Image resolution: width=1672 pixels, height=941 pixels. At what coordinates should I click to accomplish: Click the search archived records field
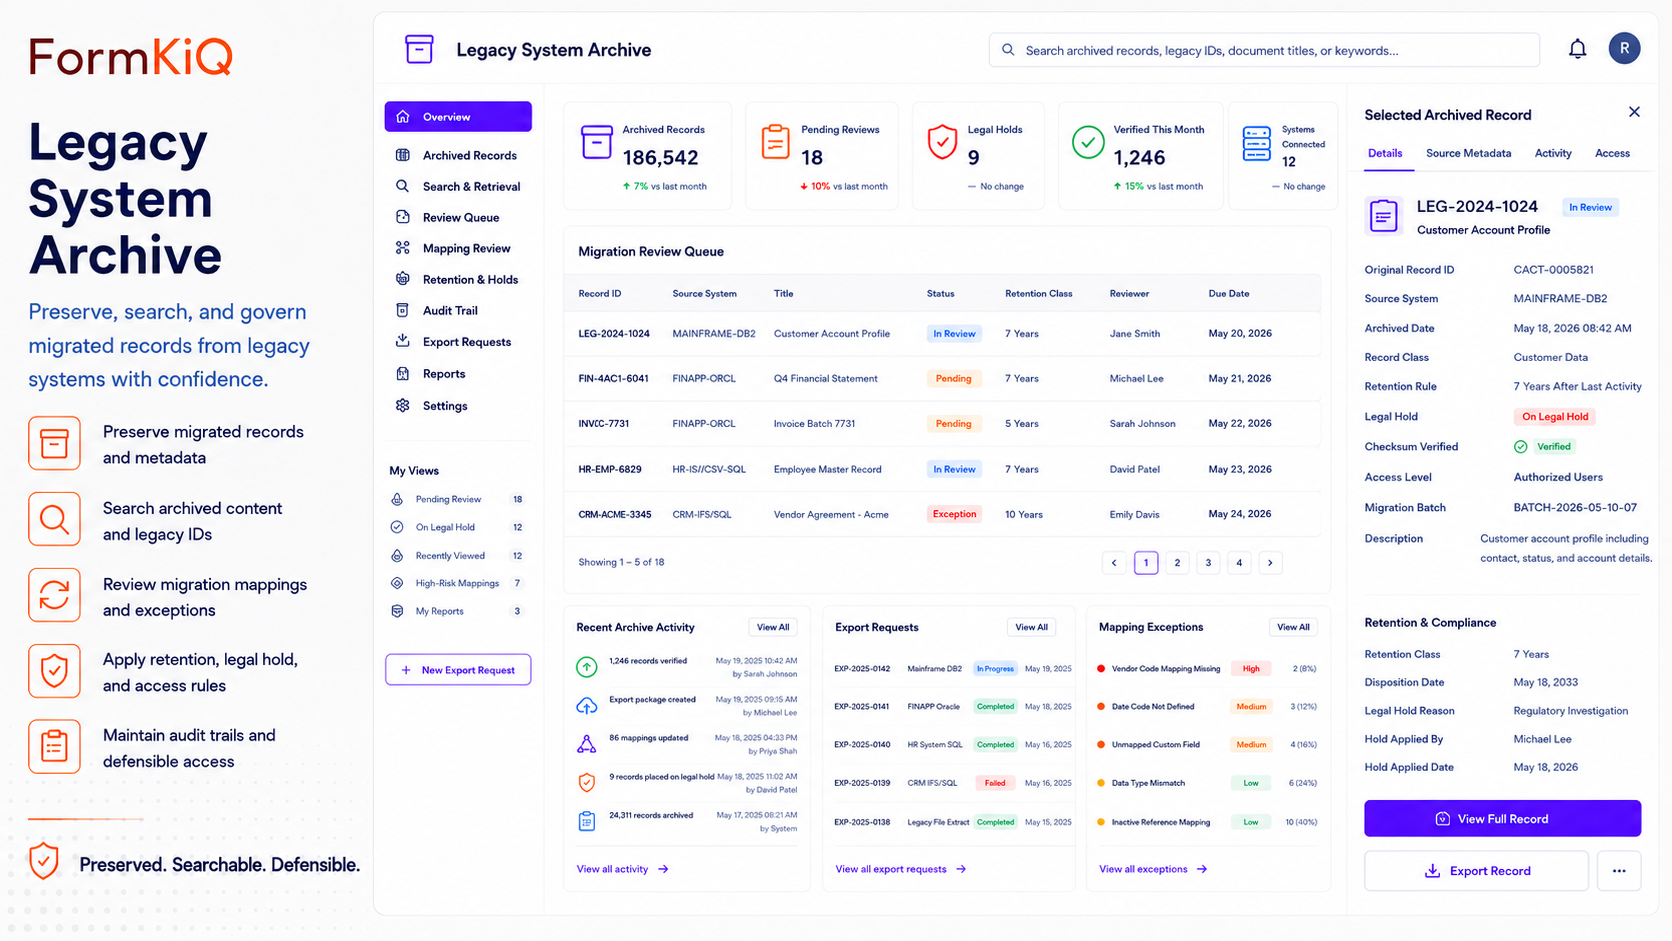(x=1264, y=50)
